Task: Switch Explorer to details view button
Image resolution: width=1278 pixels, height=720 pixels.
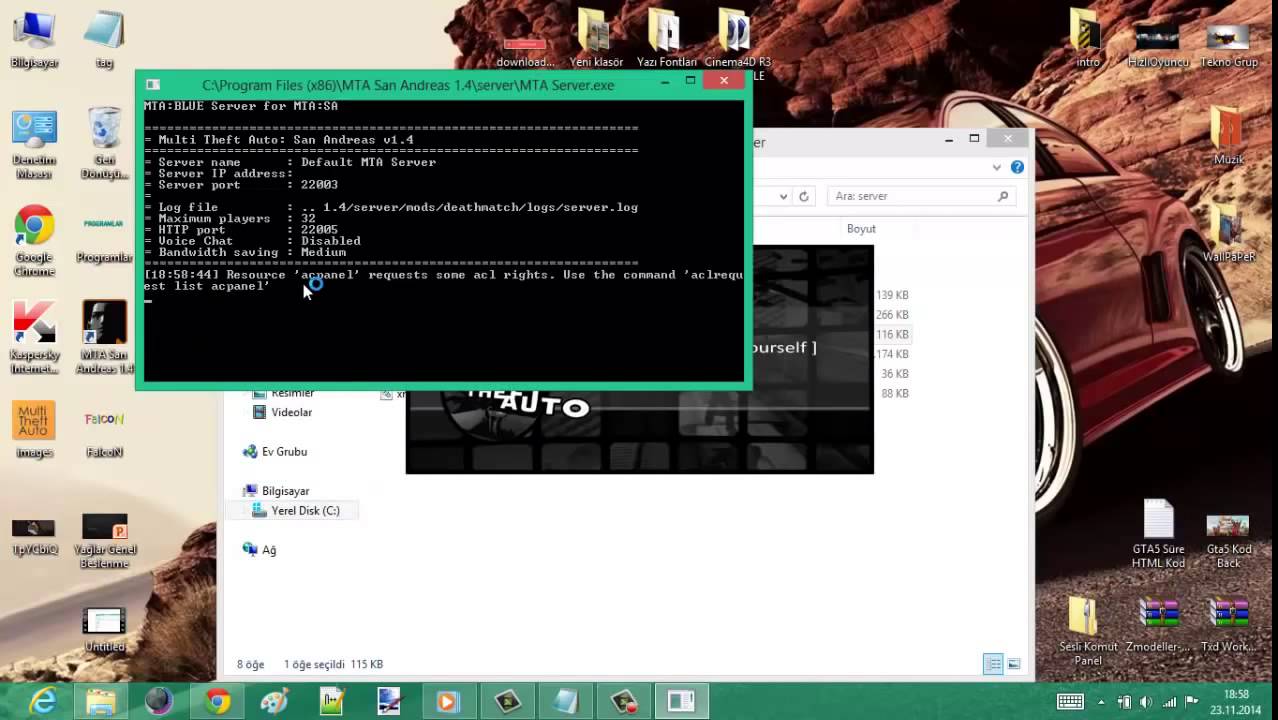Action: 993,664
